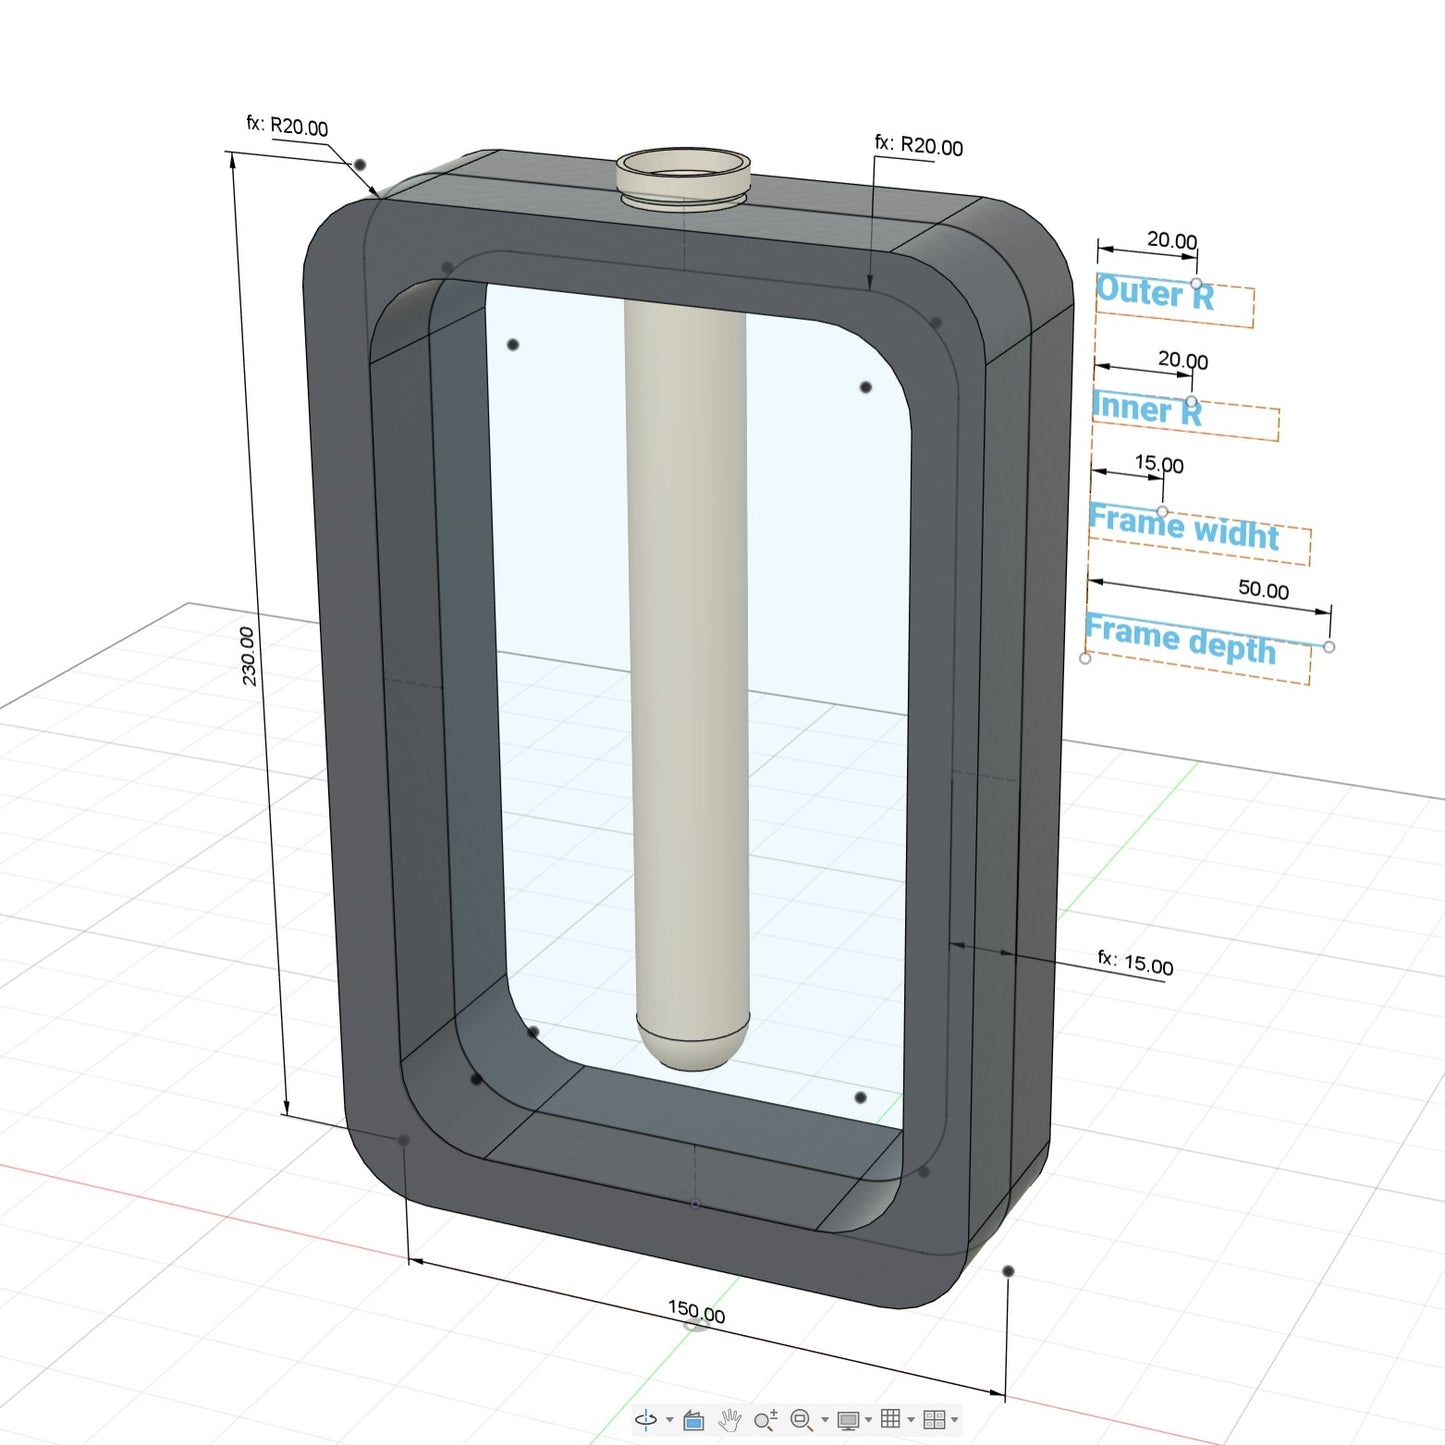Select the Inner R text label
Viewport: 1445px width, 1445px height.
pos(1147,409)
